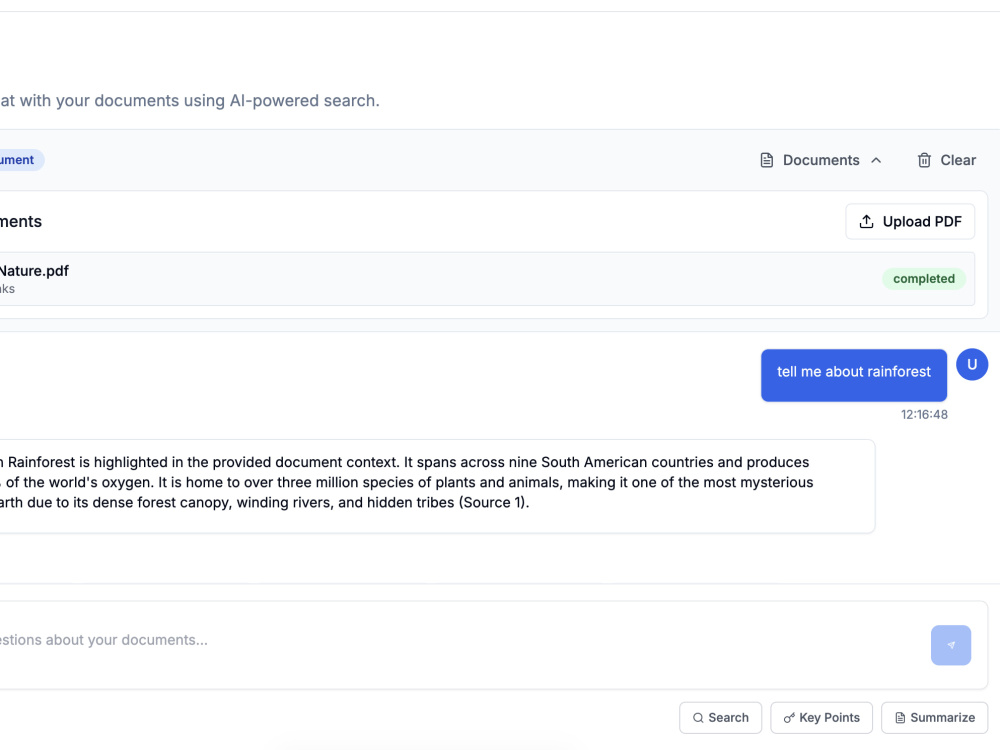Viewport: 1000px width, 750px height.
Task: Click the Key Points button
Action: 821,717
